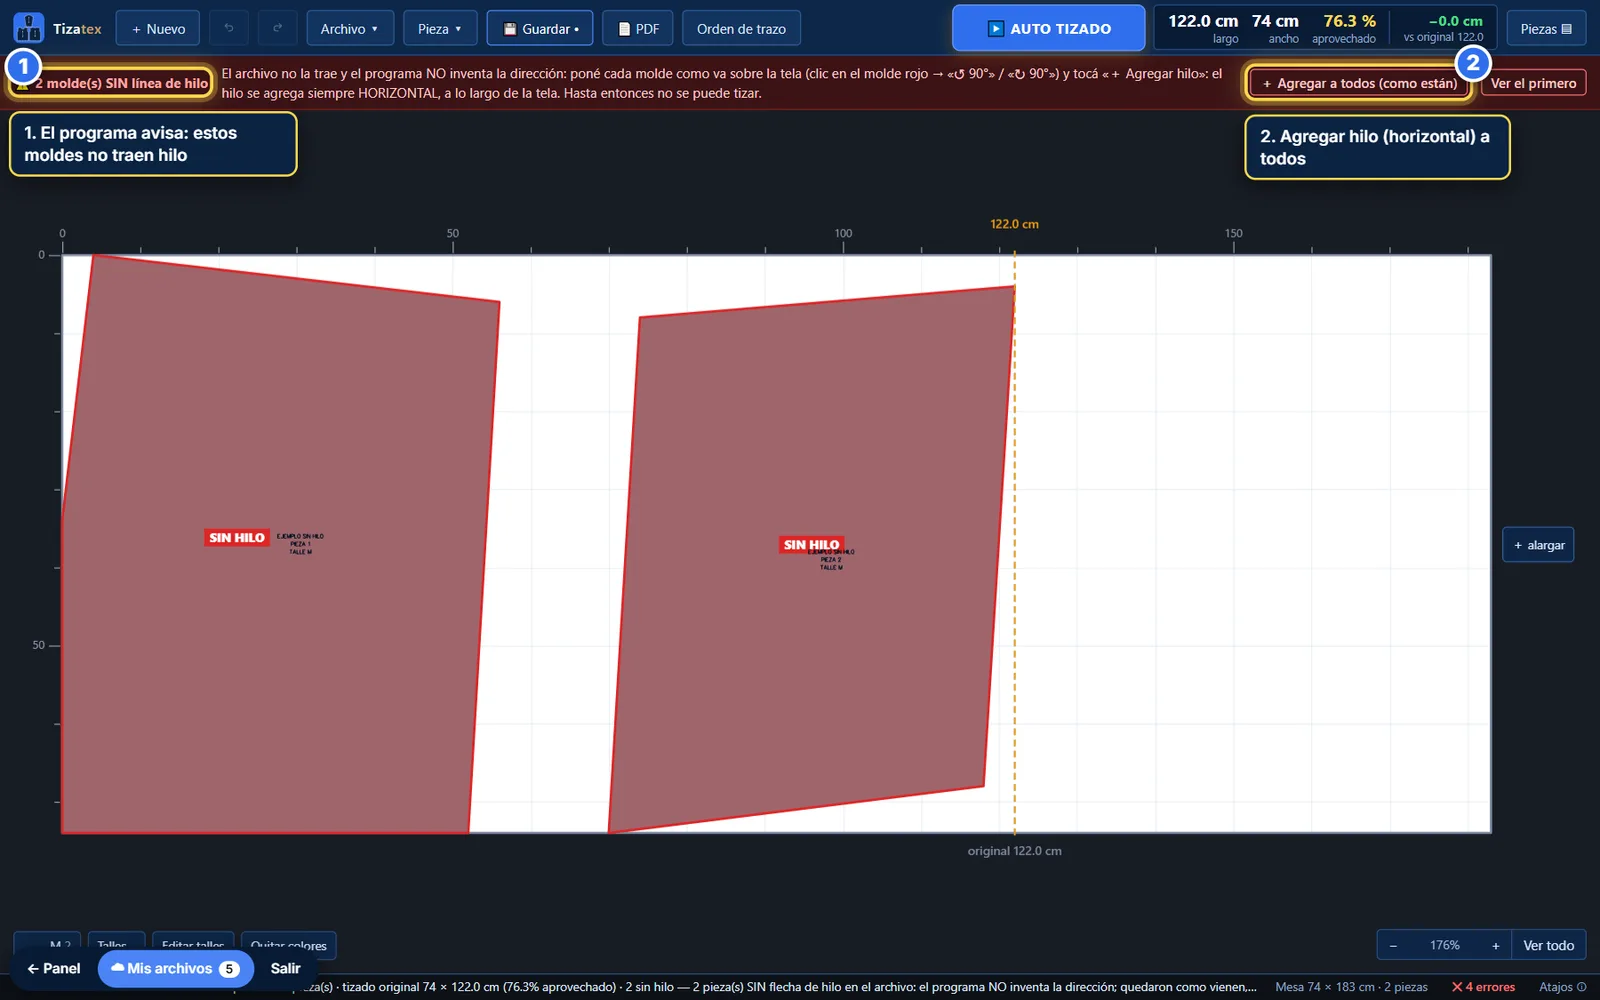
Task: Undo the last action
Action: coord(229,28)
